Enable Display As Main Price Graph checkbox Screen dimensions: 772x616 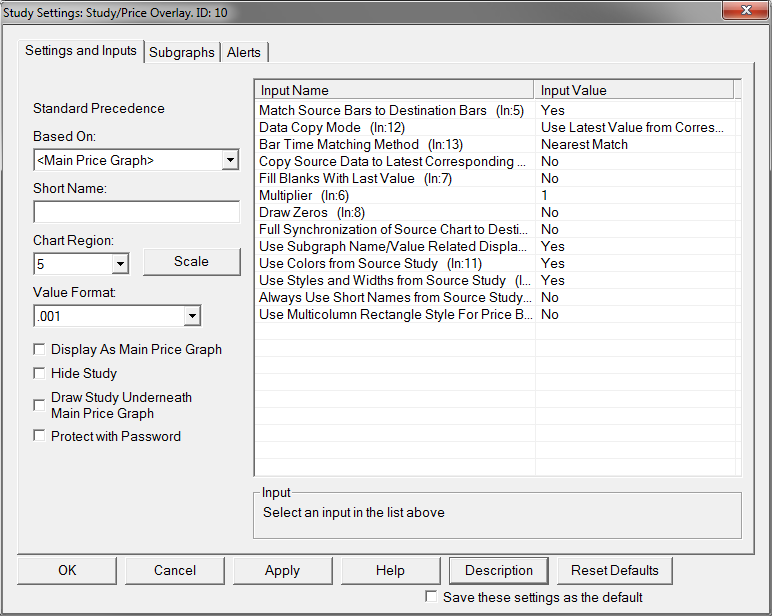[x=39, y=349]
